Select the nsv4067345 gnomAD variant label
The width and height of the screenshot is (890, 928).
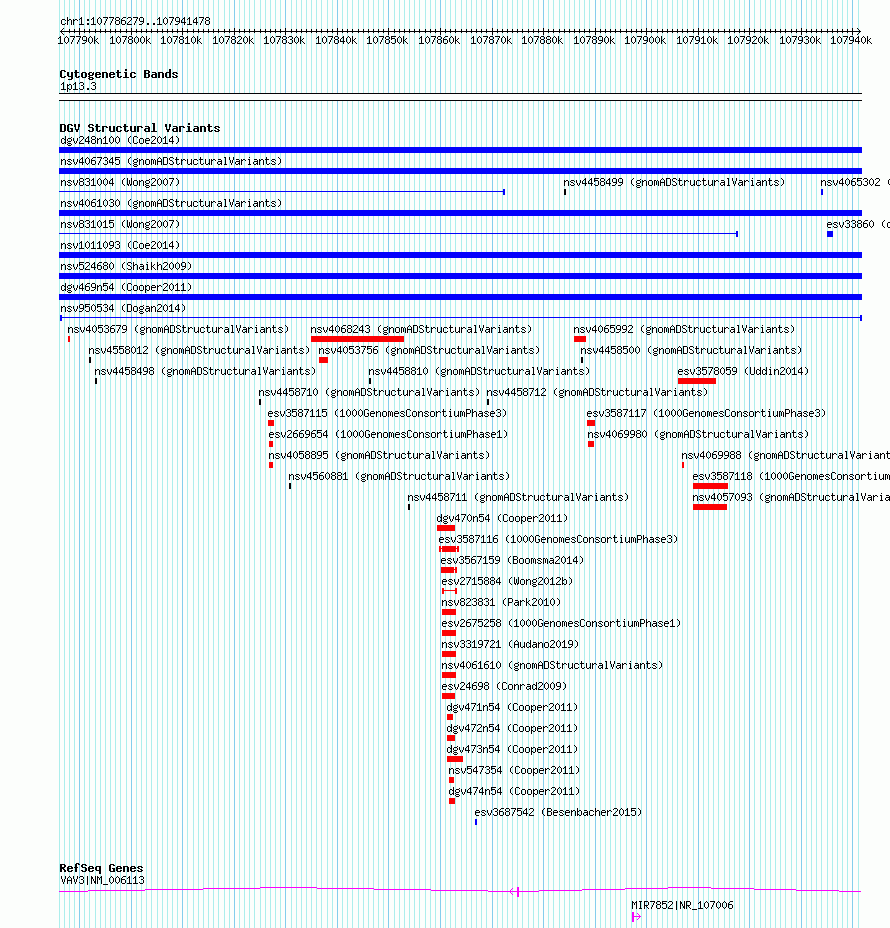[171, 161]
